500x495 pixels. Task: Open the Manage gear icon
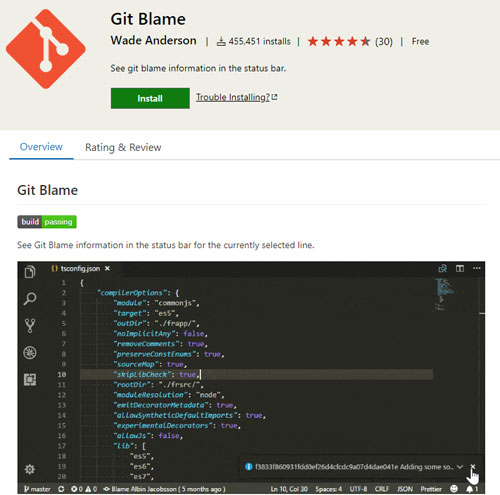coord(30,469)
